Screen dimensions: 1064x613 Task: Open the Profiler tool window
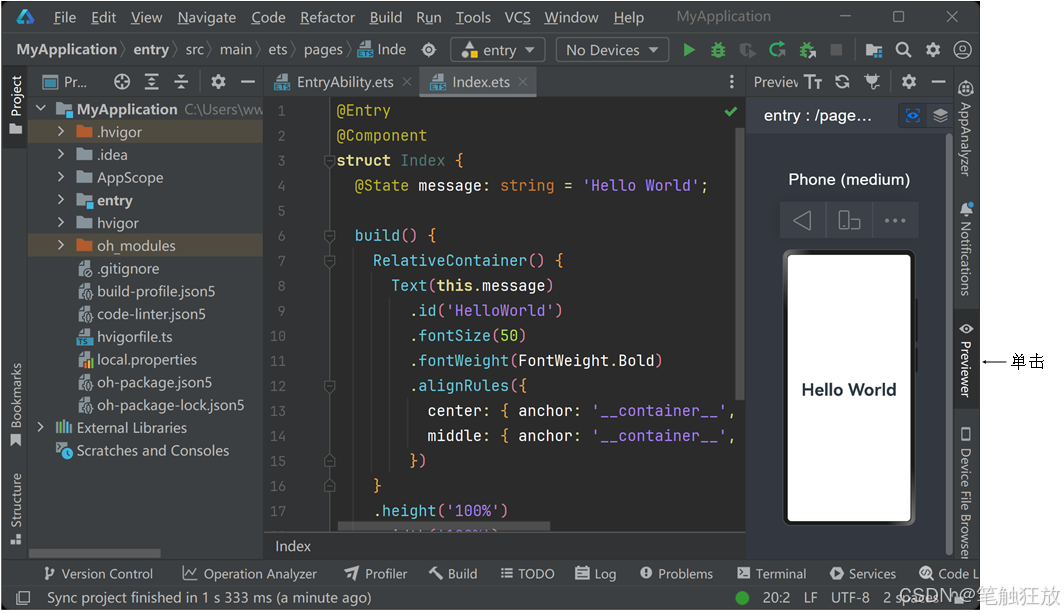pos(375,574)
